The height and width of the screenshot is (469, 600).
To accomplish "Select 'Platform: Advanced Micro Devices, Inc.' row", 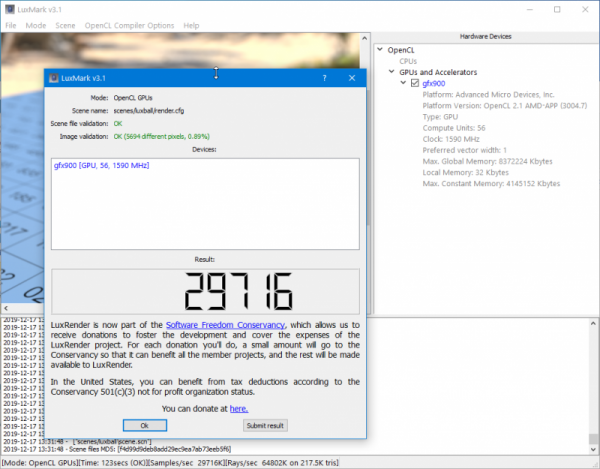I will click(488, 94).
